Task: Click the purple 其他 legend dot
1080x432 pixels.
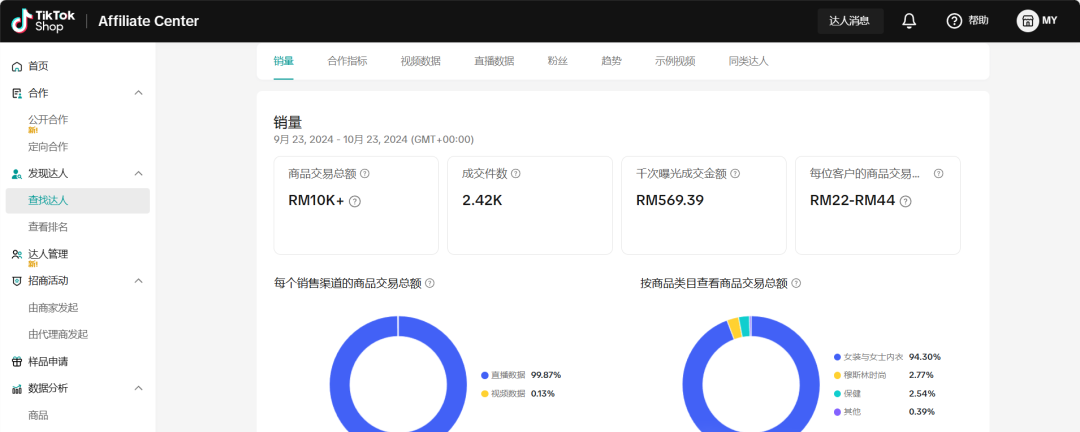Action: coord(838,412)
